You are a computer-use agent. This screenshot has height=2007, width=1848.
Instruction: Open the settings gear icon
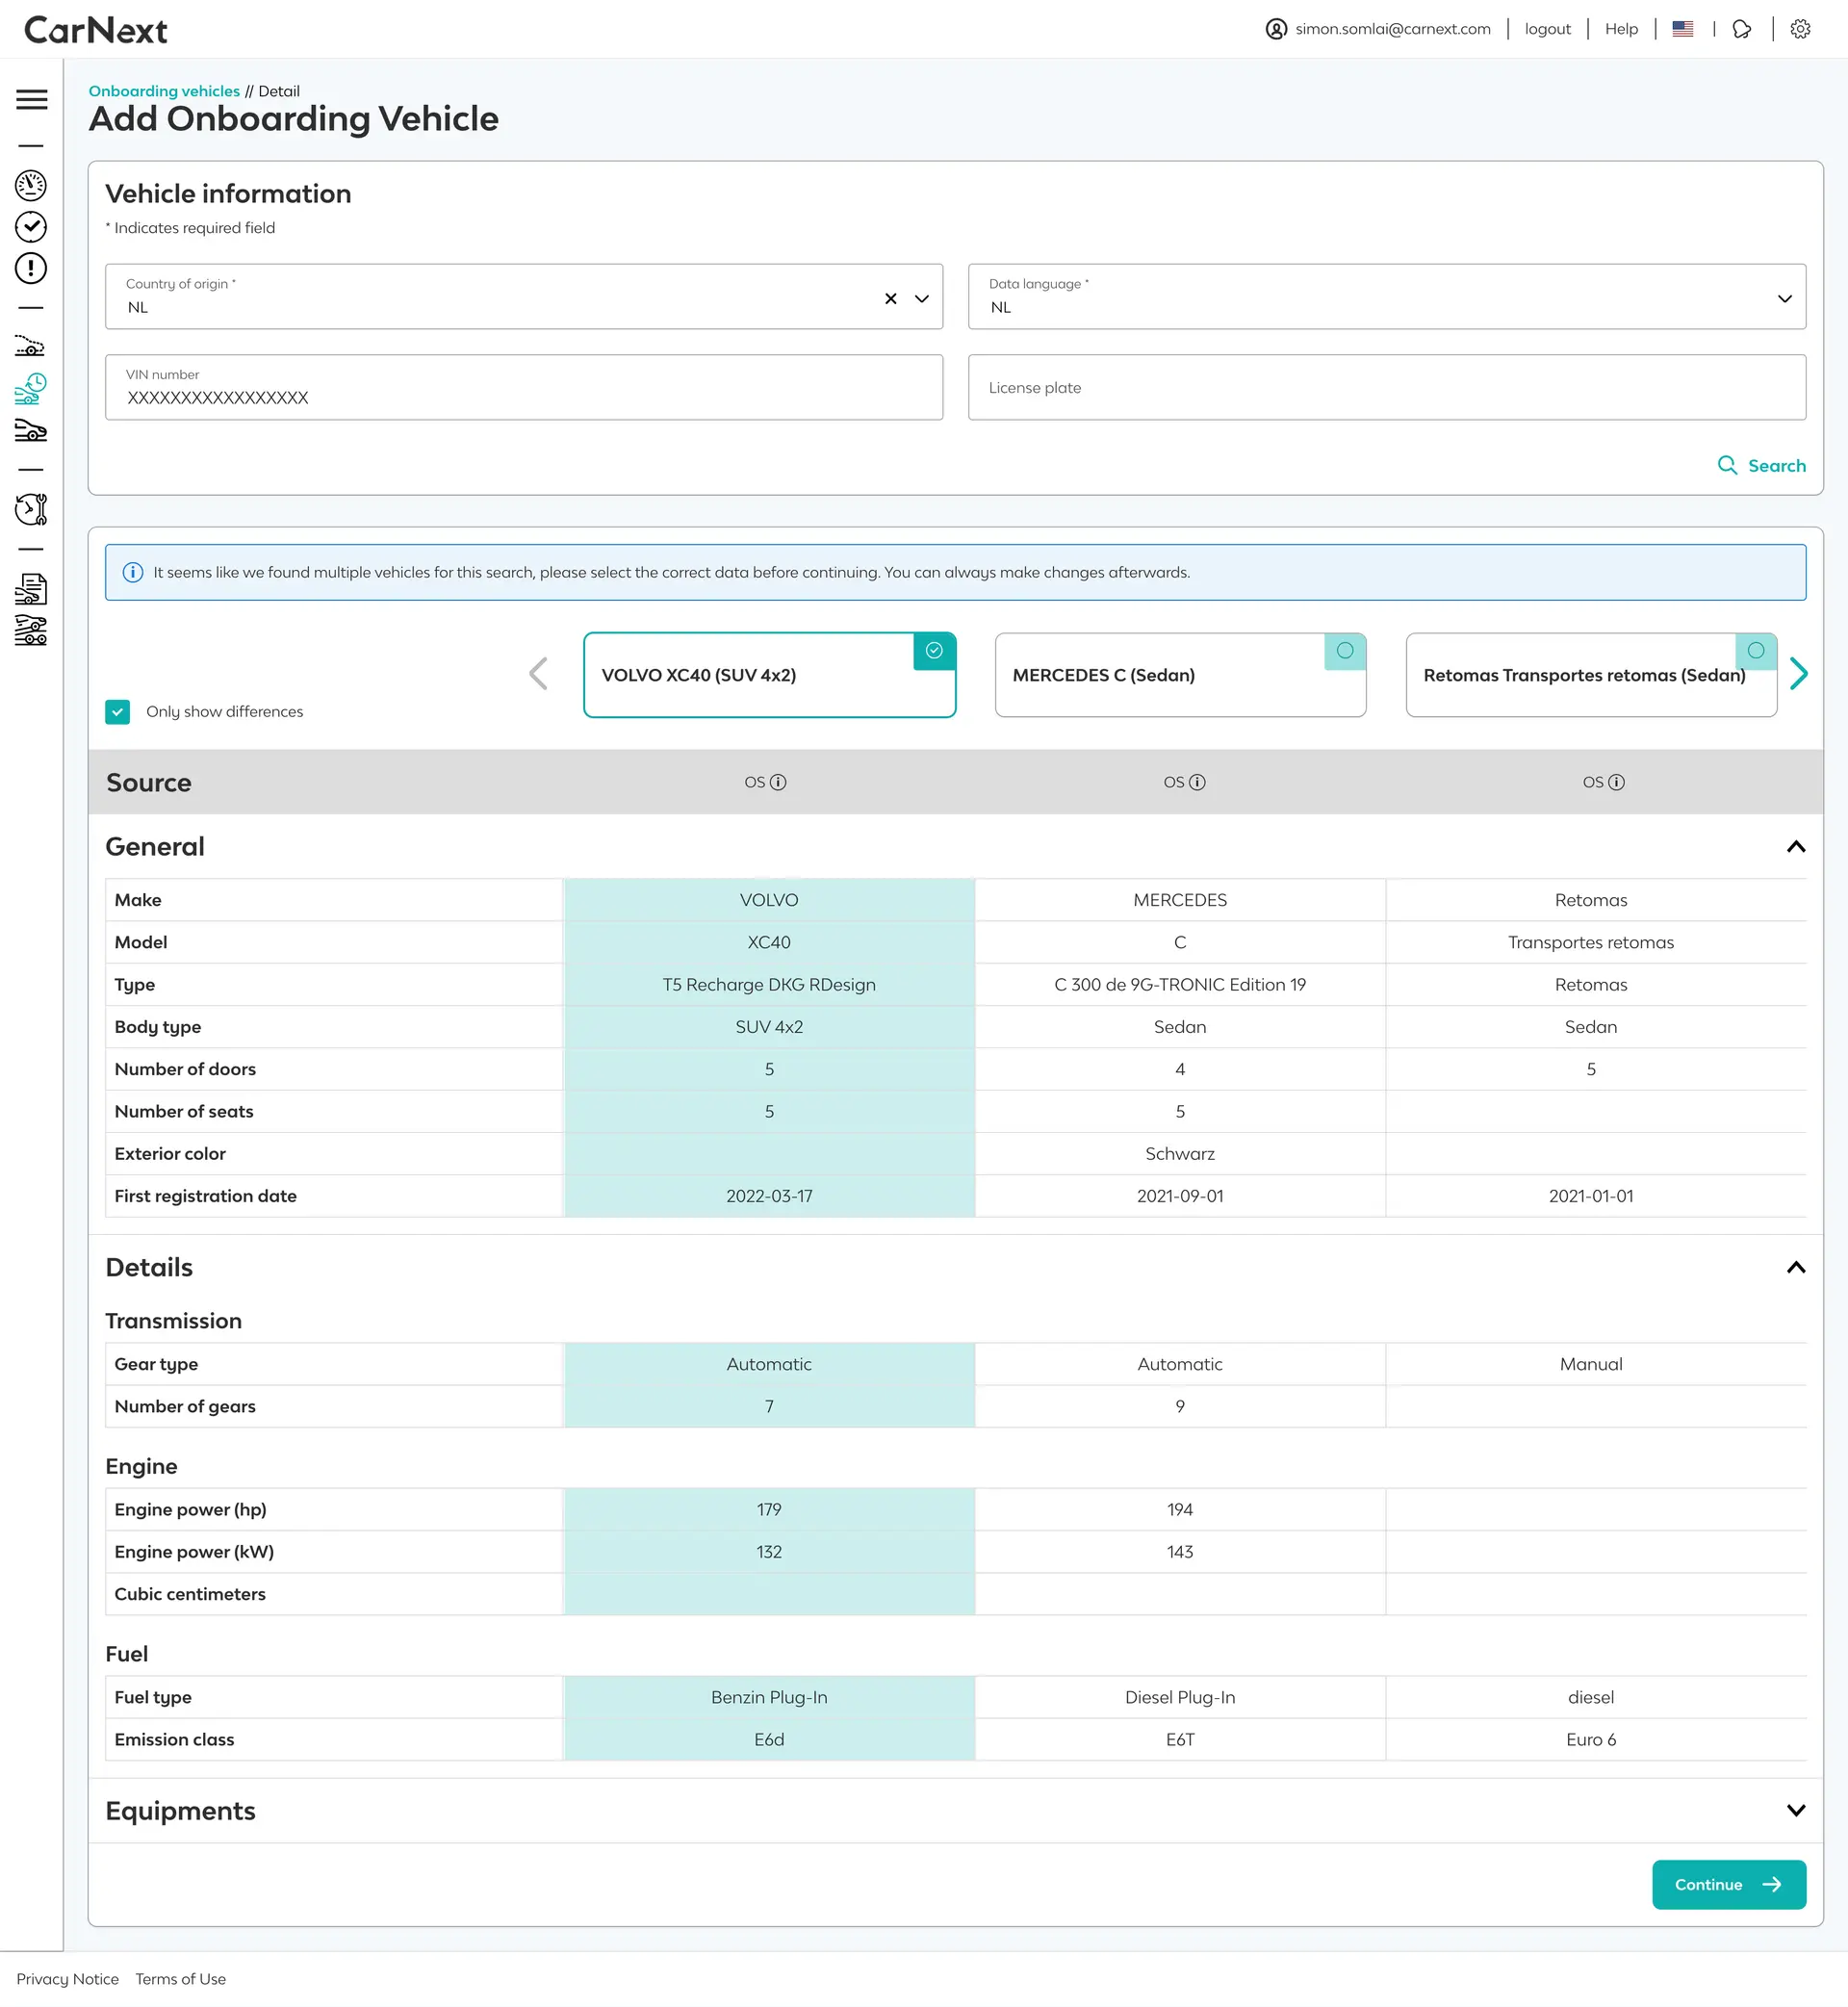[1800, 29]
